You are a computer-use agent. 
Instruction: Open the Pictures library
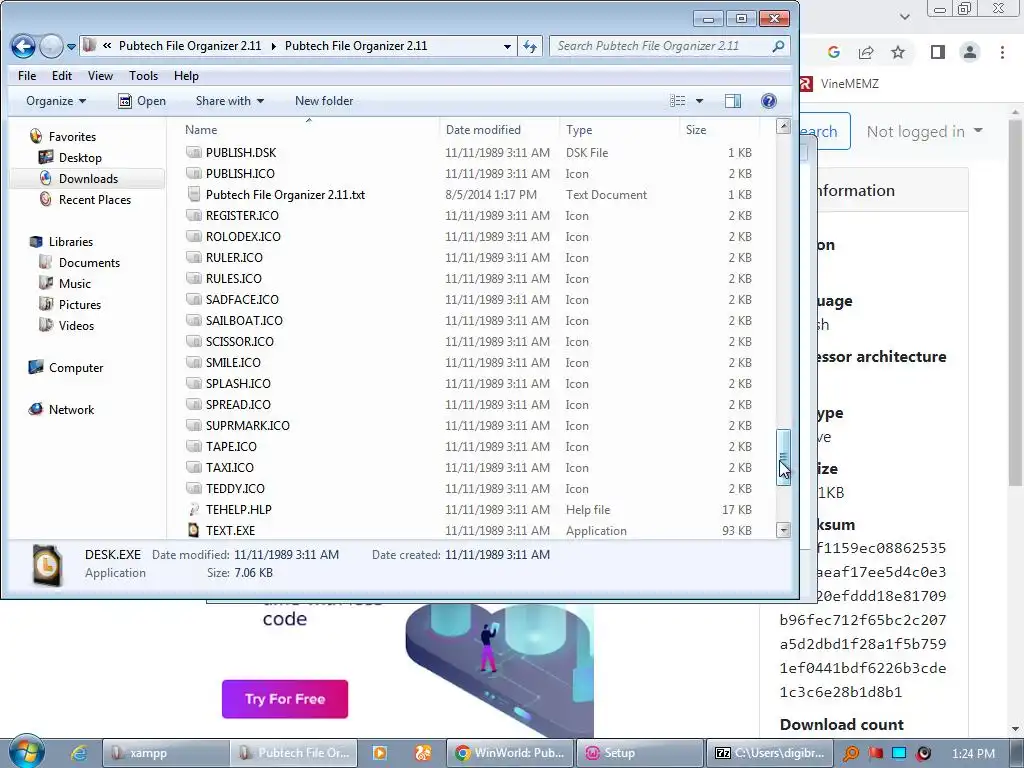[x=80, y=304]
